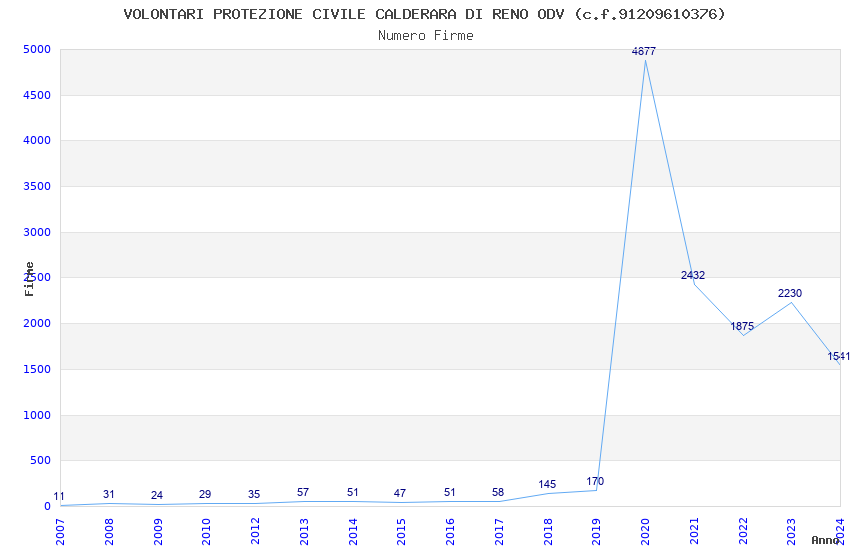The image size is (850, 550).
Task: Click the 145 data point label
Action: (x=547, y=484)
